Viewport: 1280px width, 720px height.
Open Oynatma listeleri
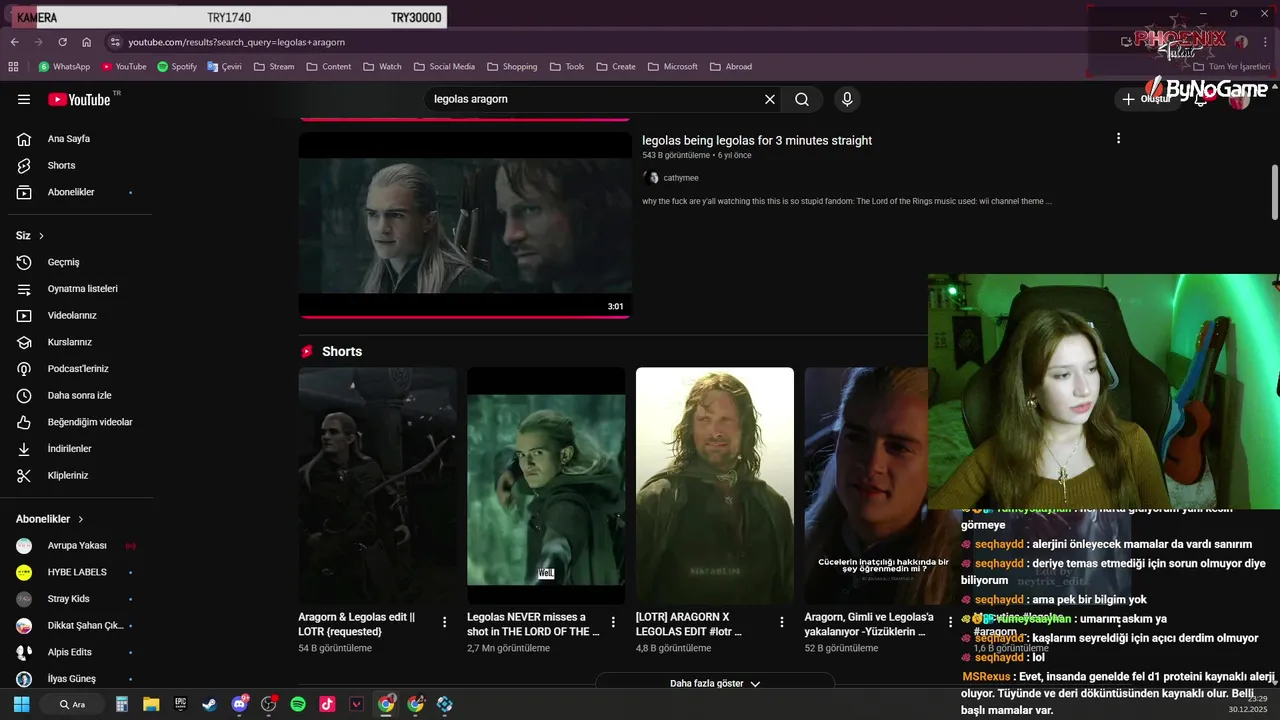[80, 289]
